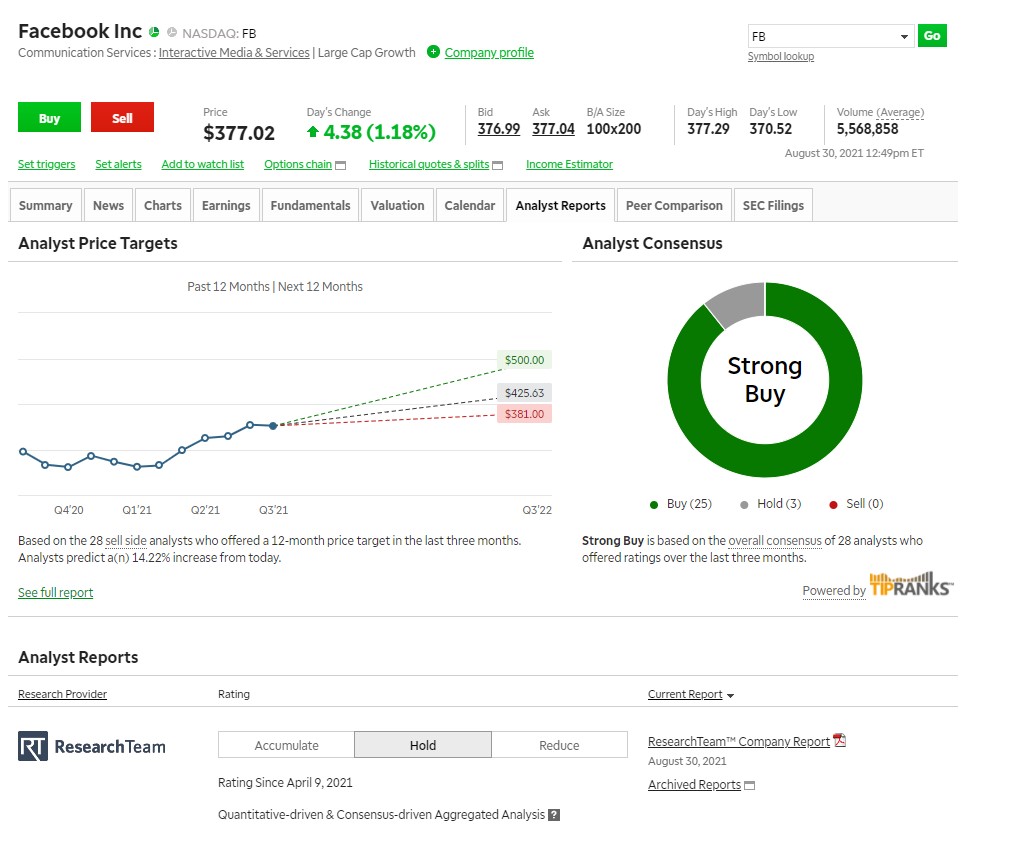Click the latest filled data point on price chart
The width and height of the screenshot is (1009, 848).
(273, 426)
